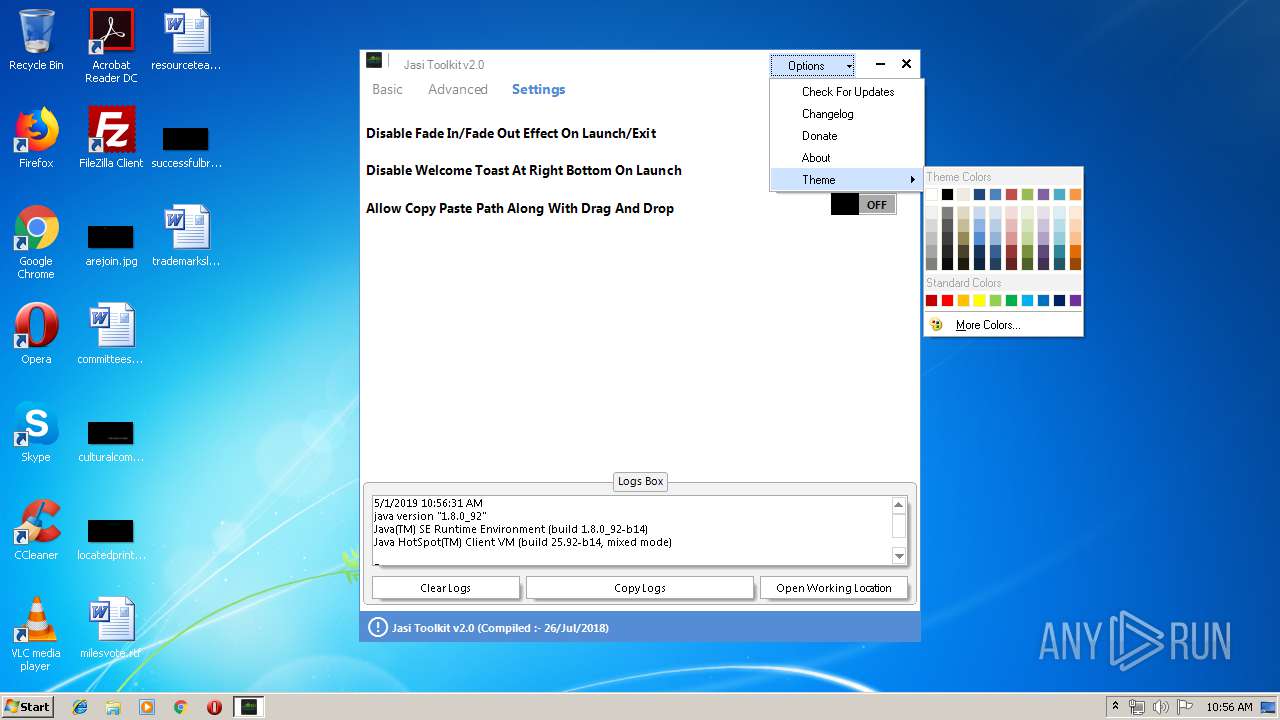Select the milesvote.rtf document icon
1280x720 pixels.
[111, 628]
